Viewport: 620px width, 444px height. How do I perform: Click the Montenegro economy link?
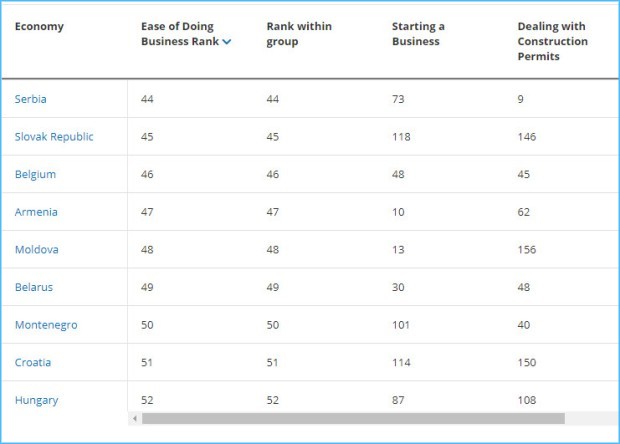(46, 325)
